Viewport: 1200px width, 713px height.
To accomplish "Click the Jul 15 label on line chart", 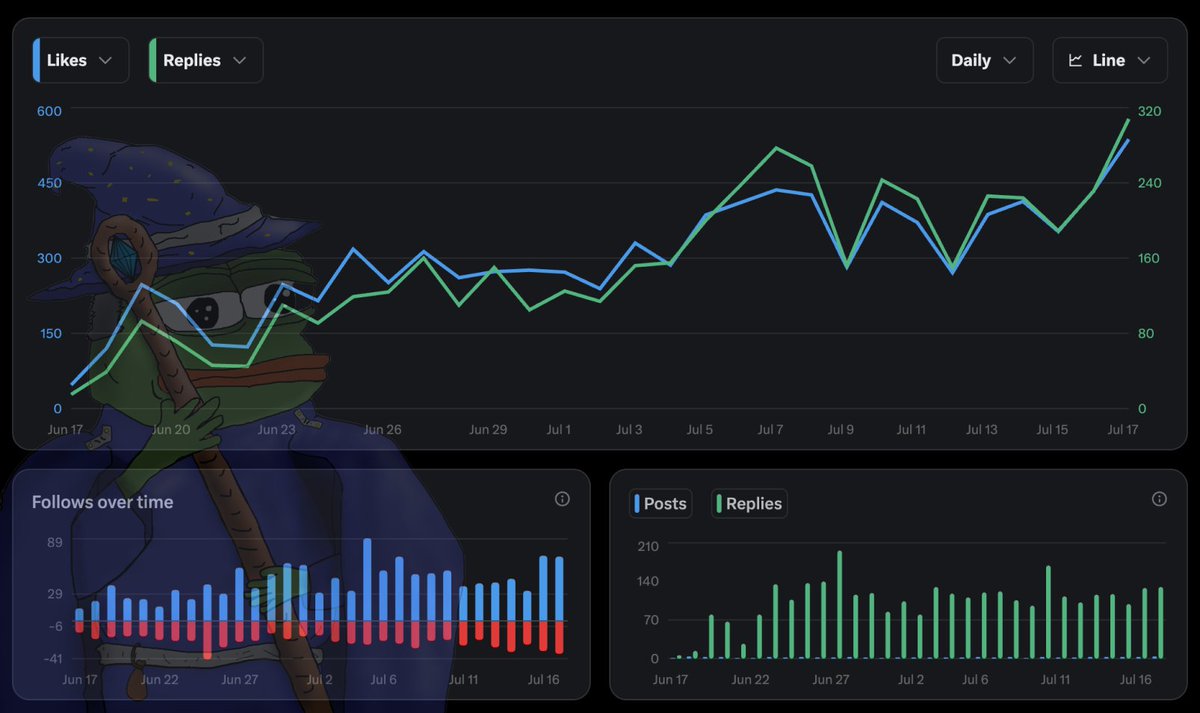I will click(1052, 430).
